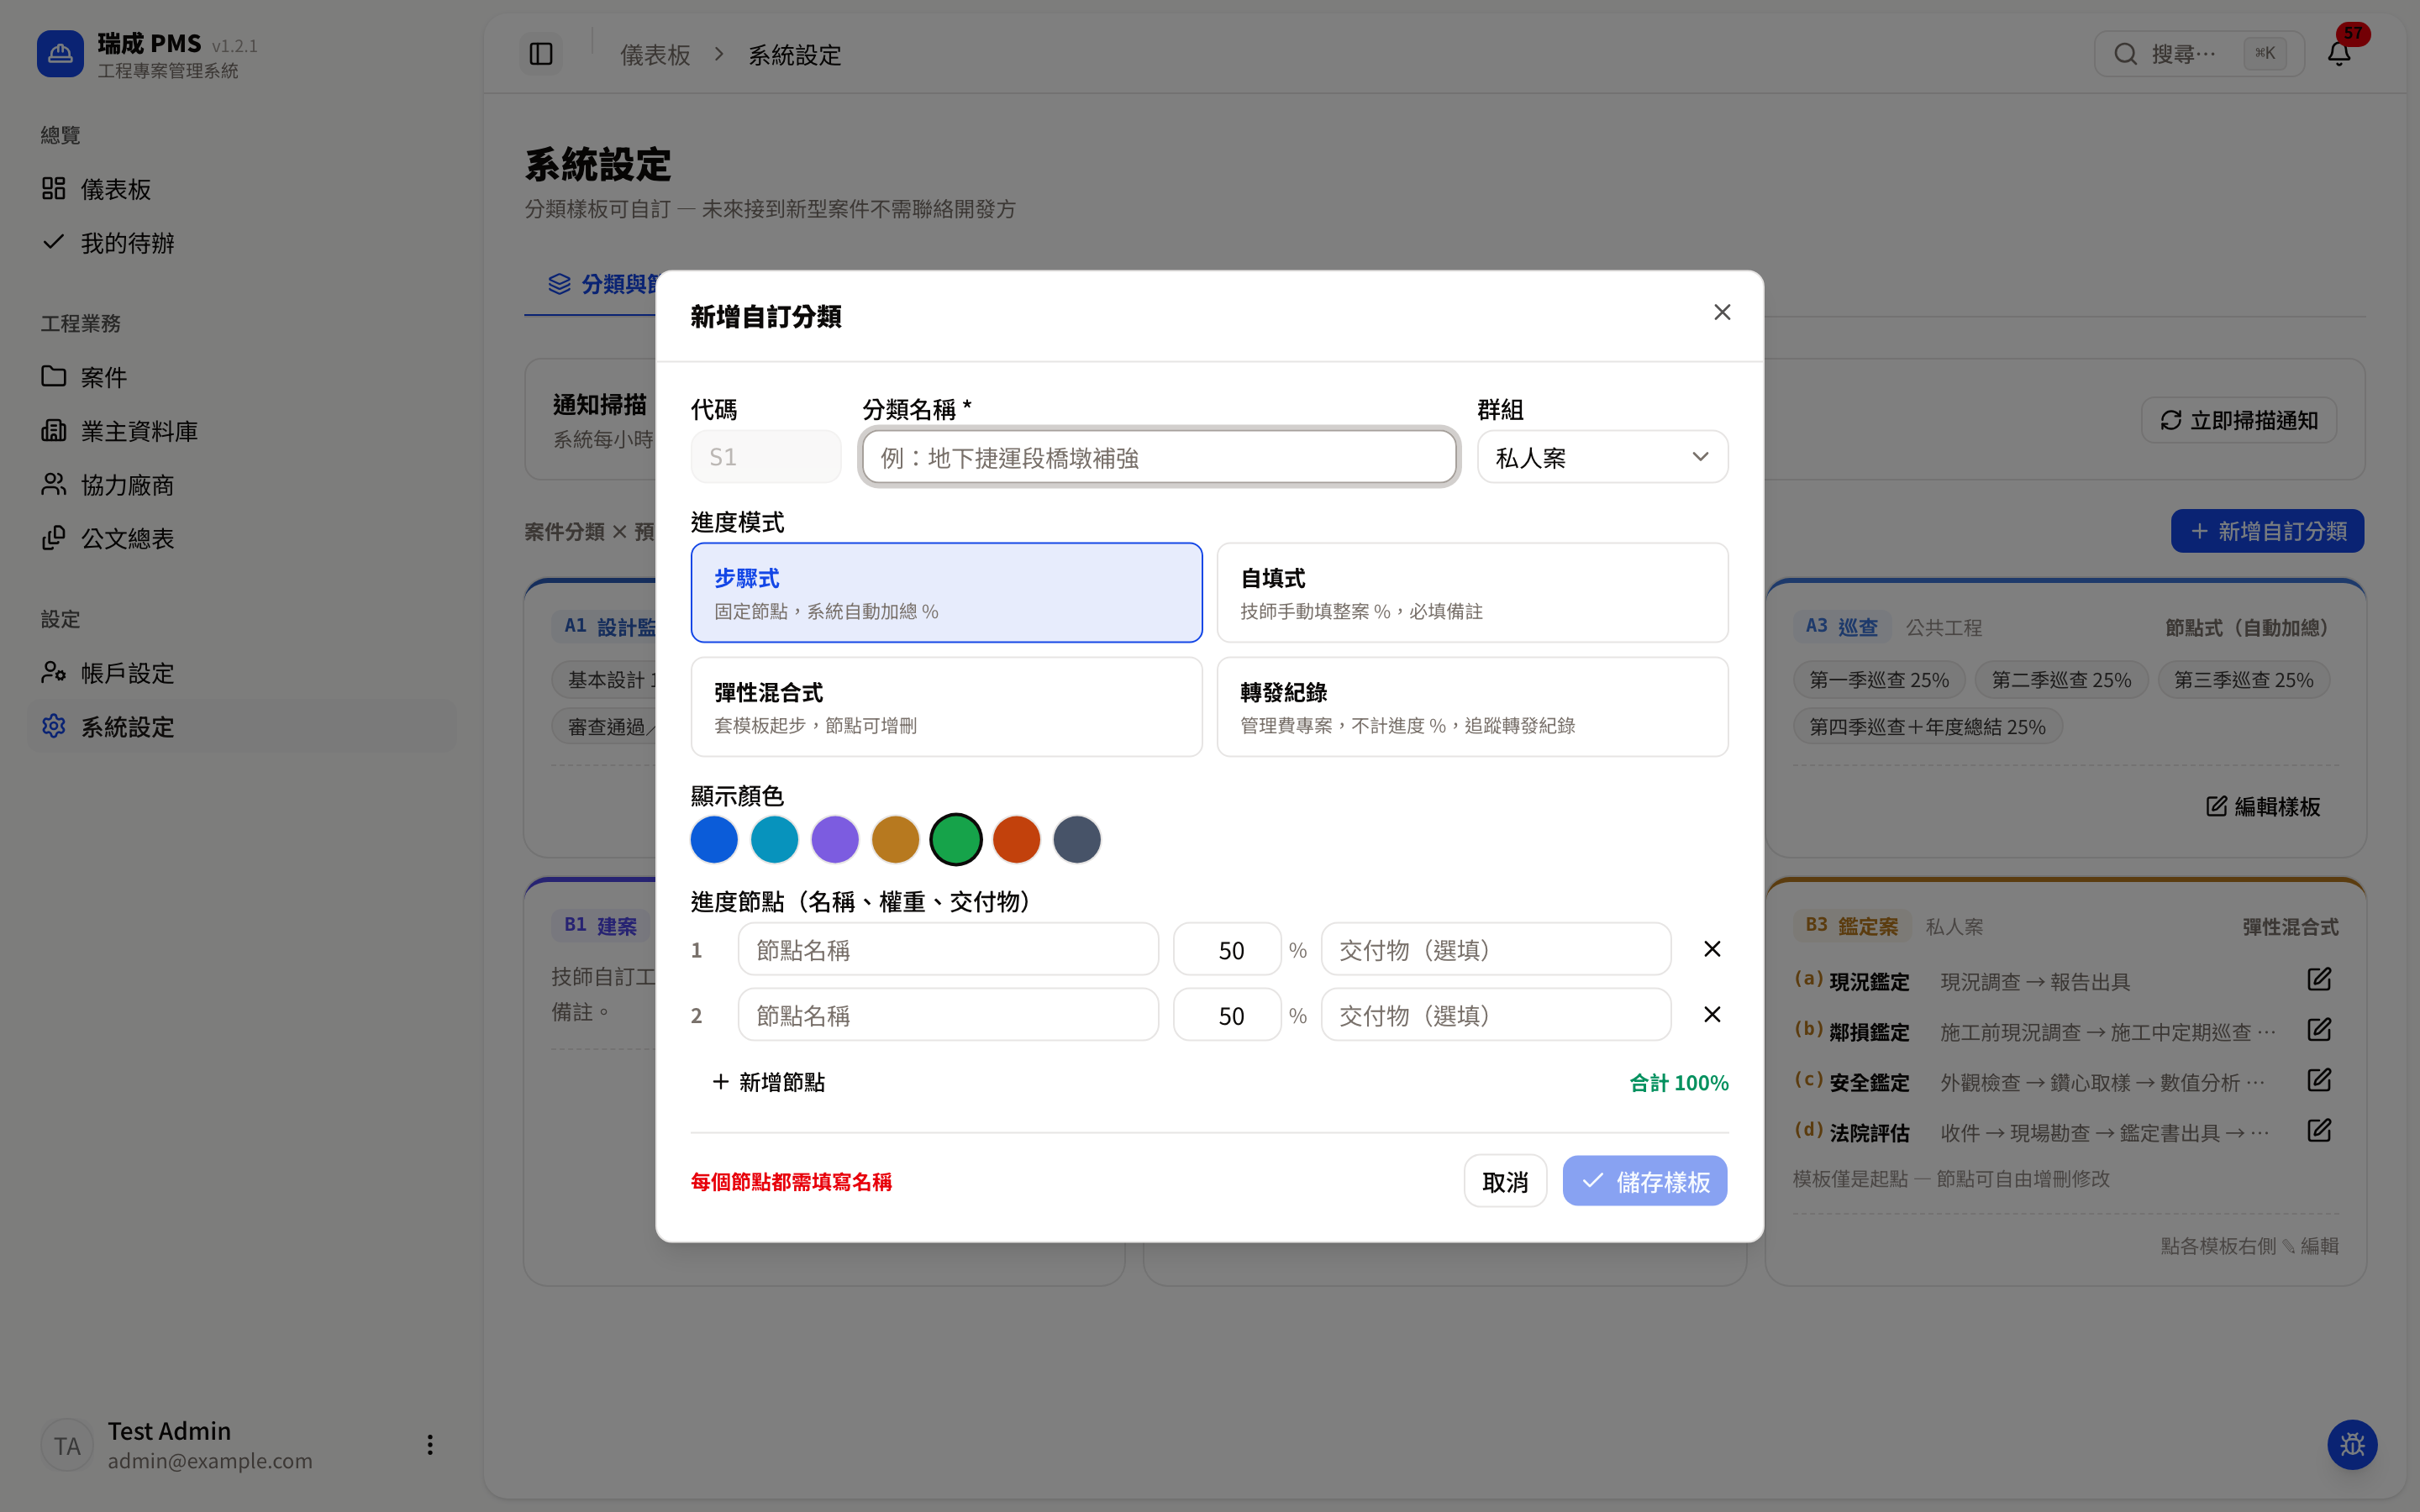
Task: Open 業主資料庫 in the sidebar
Action: (242, 431)
